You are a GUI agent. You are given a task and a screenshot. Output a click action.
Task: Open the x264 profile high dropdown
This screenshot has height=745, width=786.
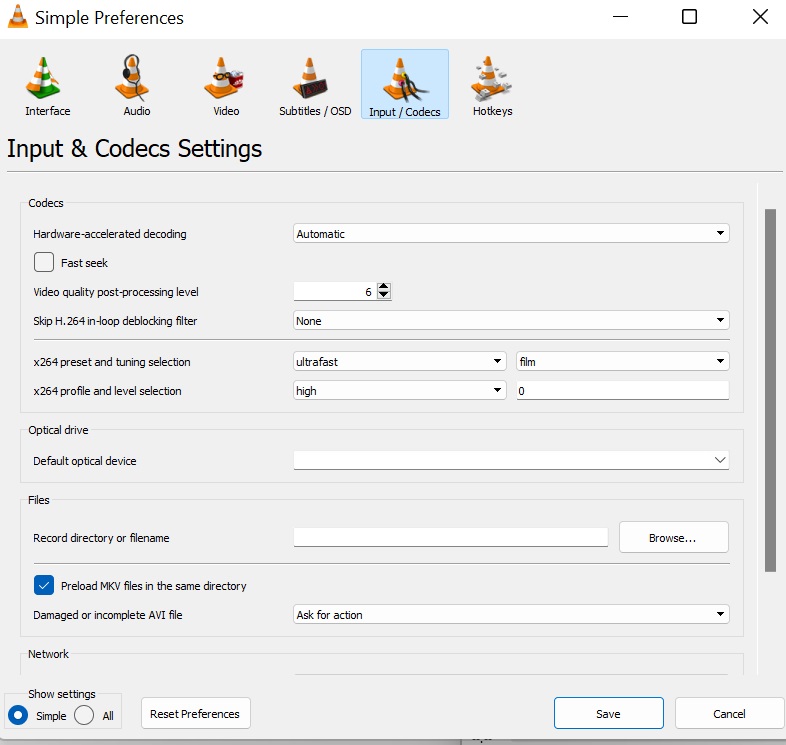click(x=400, y=391)
